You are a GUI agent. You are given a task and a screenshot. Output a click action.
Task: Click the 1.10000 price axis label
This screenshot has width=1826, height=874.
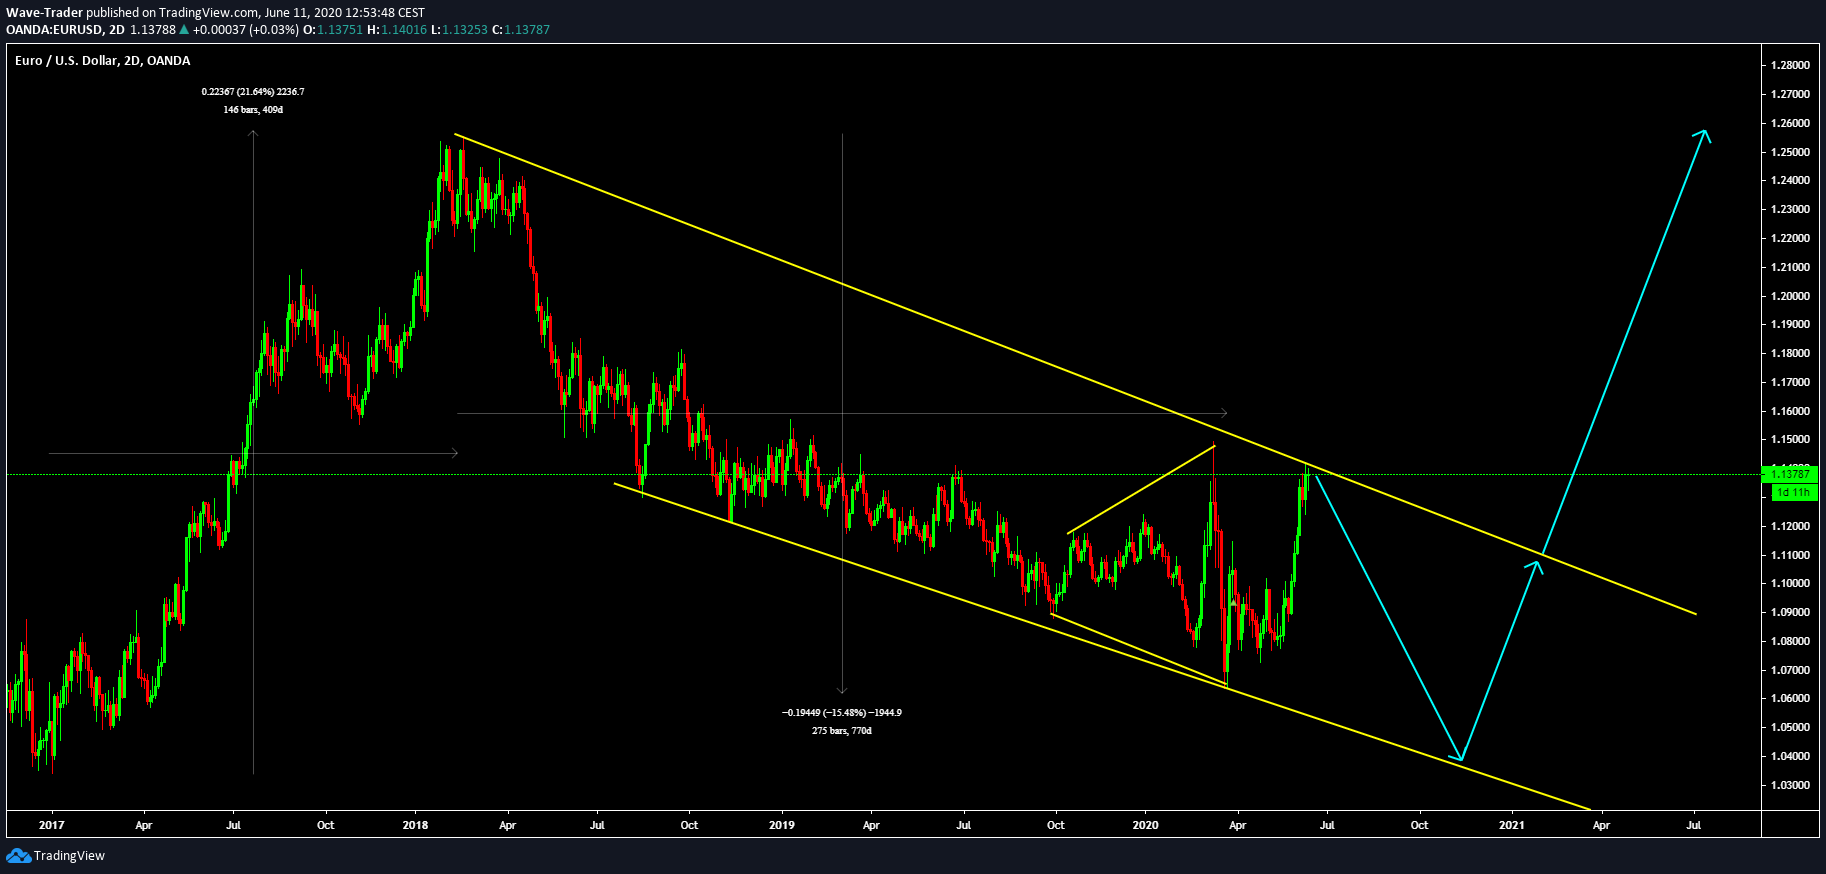point(1790,583)
